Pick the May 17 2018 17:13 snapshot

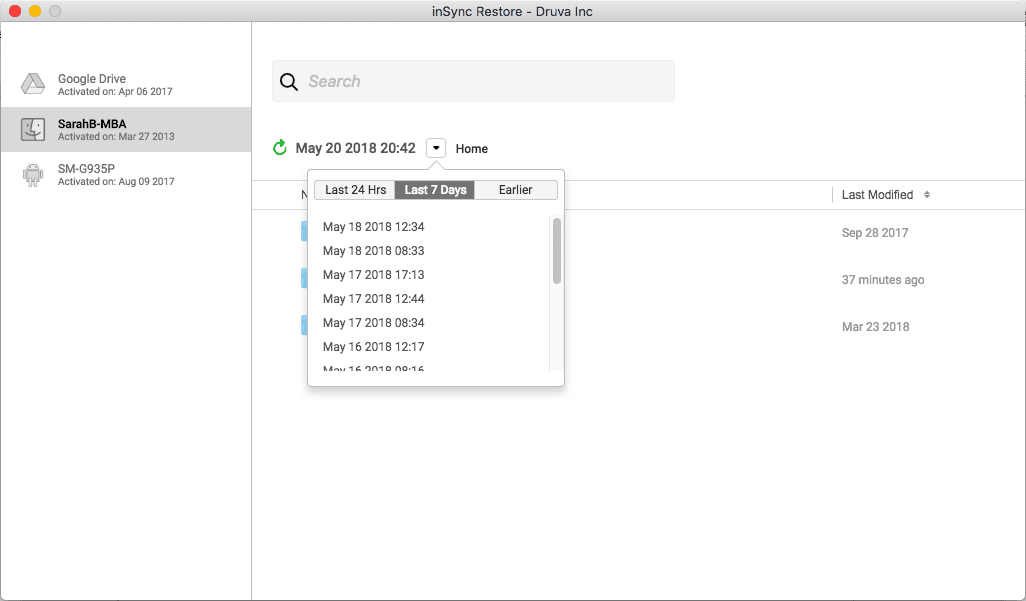(x=373, y=275)
